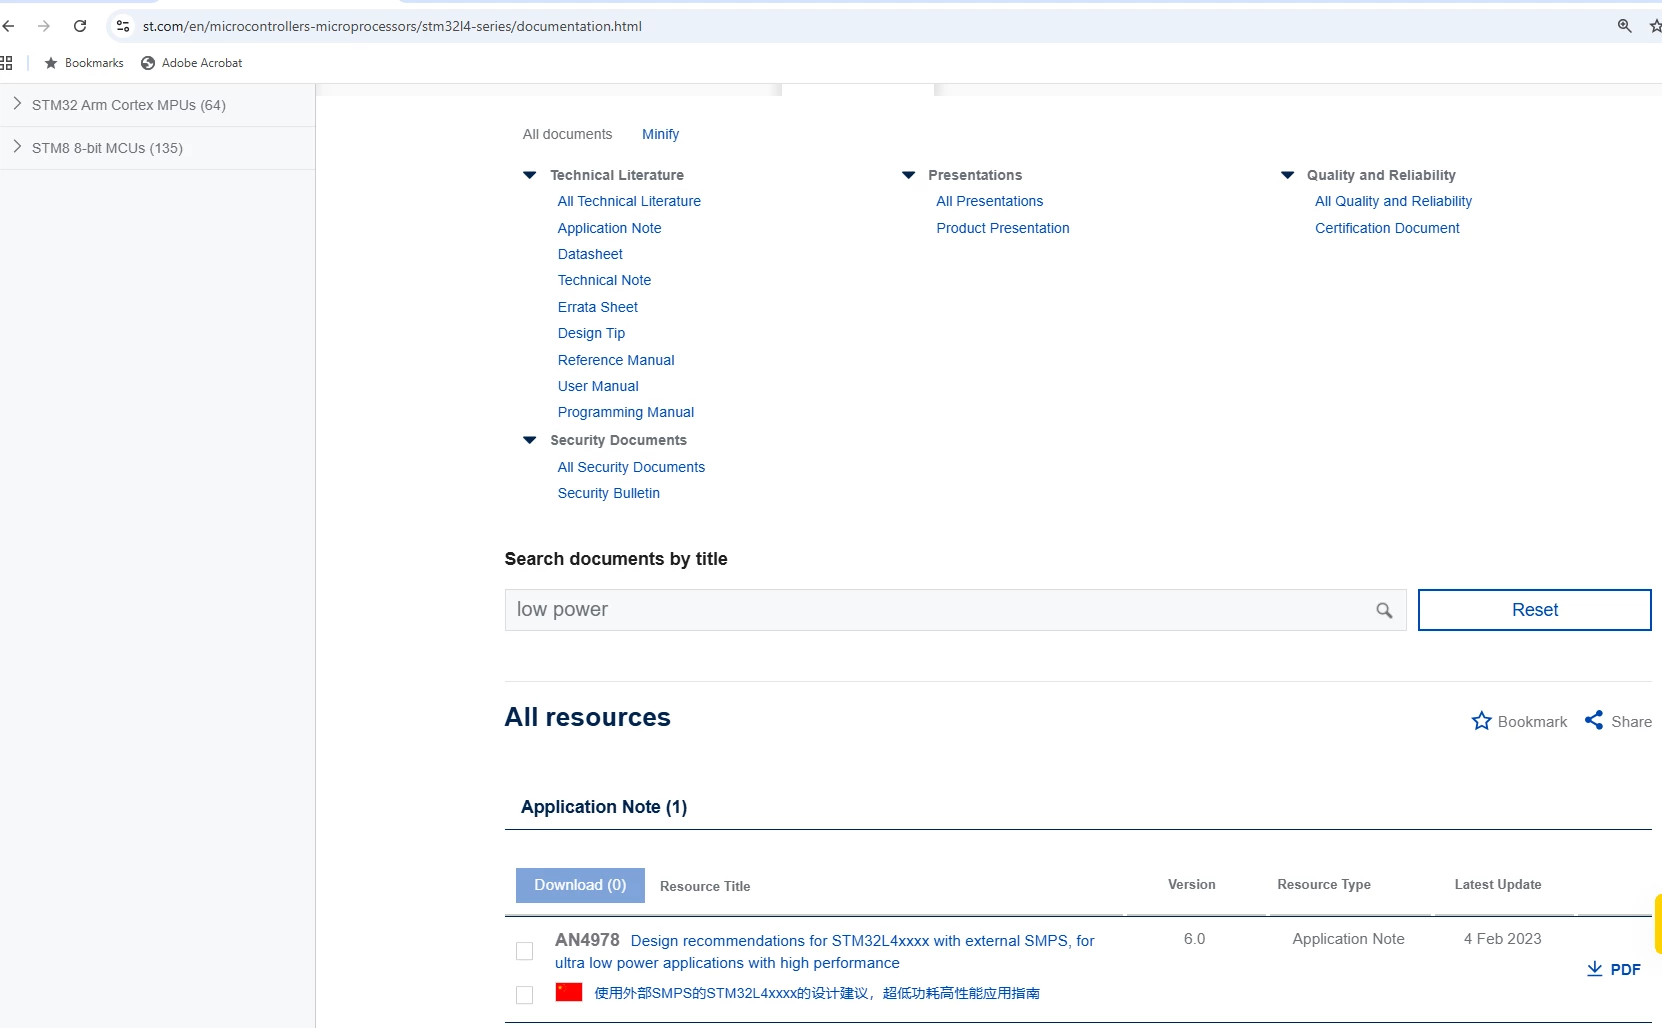Viewport: 1662px width, 1028px height.
Task: Filter by Programming Manual
Action: [625, 412]
